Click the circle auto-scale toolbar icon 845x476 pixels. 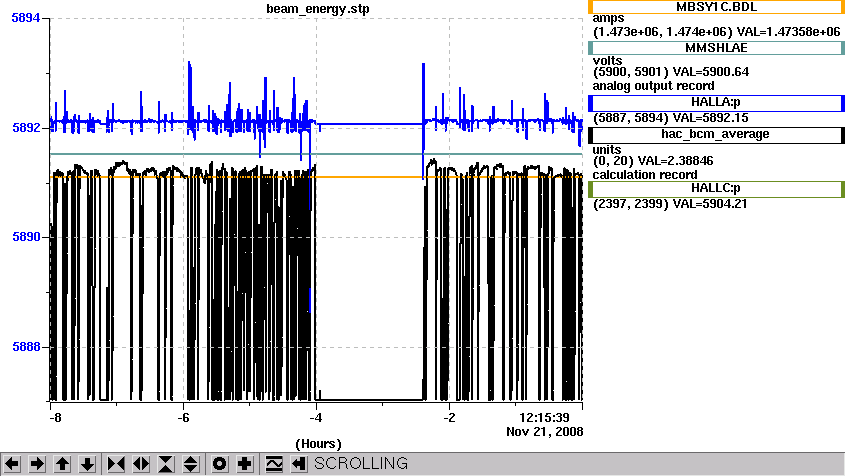click(219, 464)
